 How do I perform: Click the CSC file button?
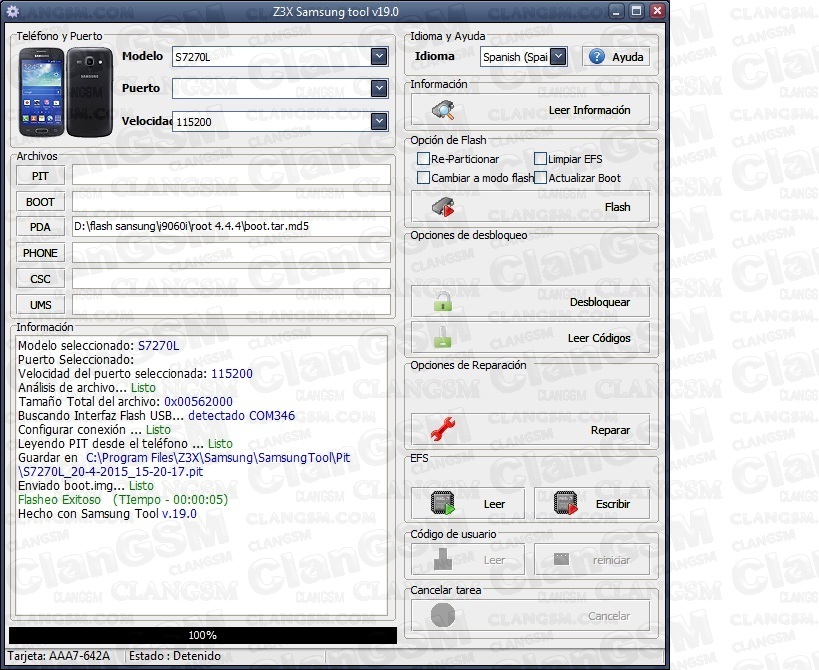[40, 279]
